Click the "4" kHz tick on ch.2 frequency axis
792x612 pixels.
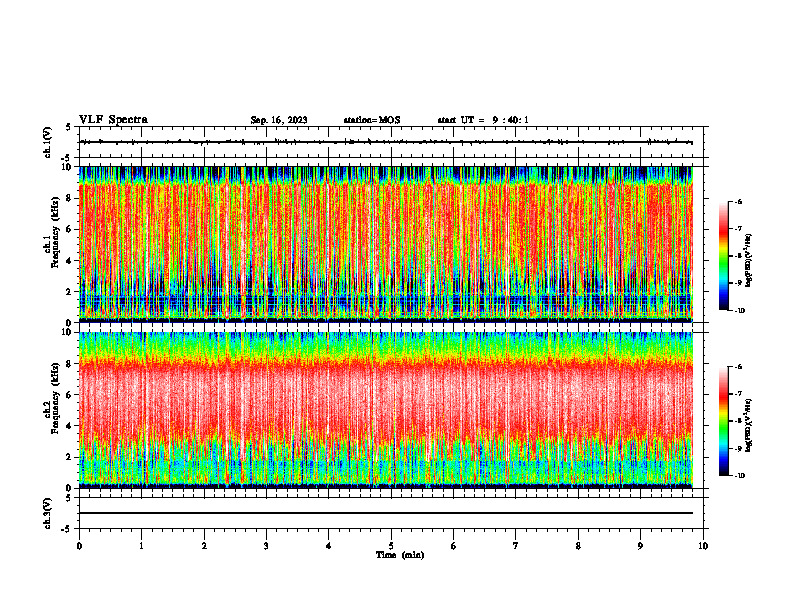pyautogui.click(x=70, y=426)
